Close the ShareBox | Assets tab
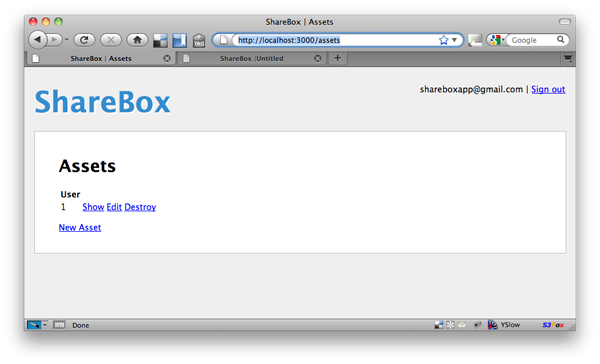 coord(167,59)
